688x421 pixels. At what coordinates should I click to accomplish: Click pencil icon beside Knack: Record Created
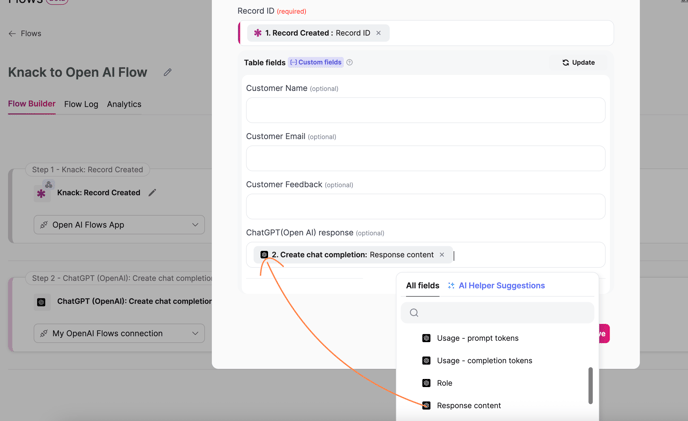152,193
